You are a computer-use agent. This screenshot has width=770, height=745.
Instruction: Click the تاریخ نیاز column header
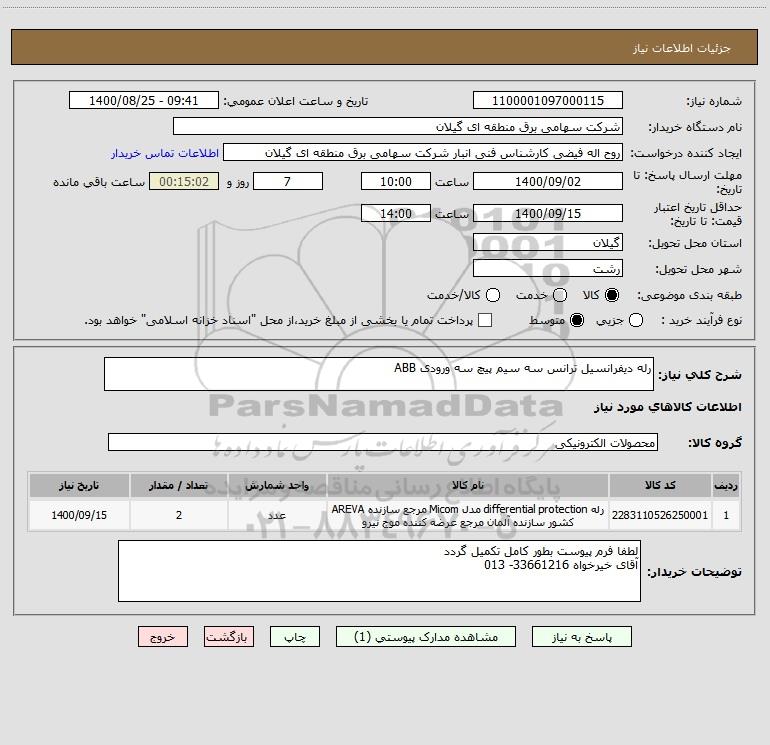(x=79, y=485)
